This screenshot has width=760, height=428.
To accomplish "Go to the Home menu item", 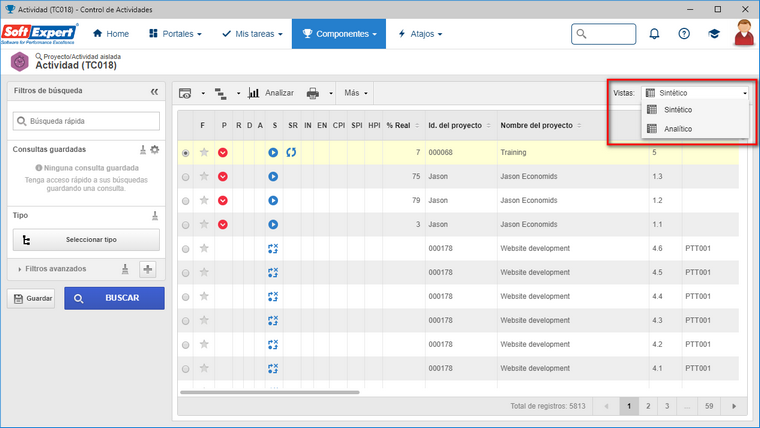I will coord(111,34).
